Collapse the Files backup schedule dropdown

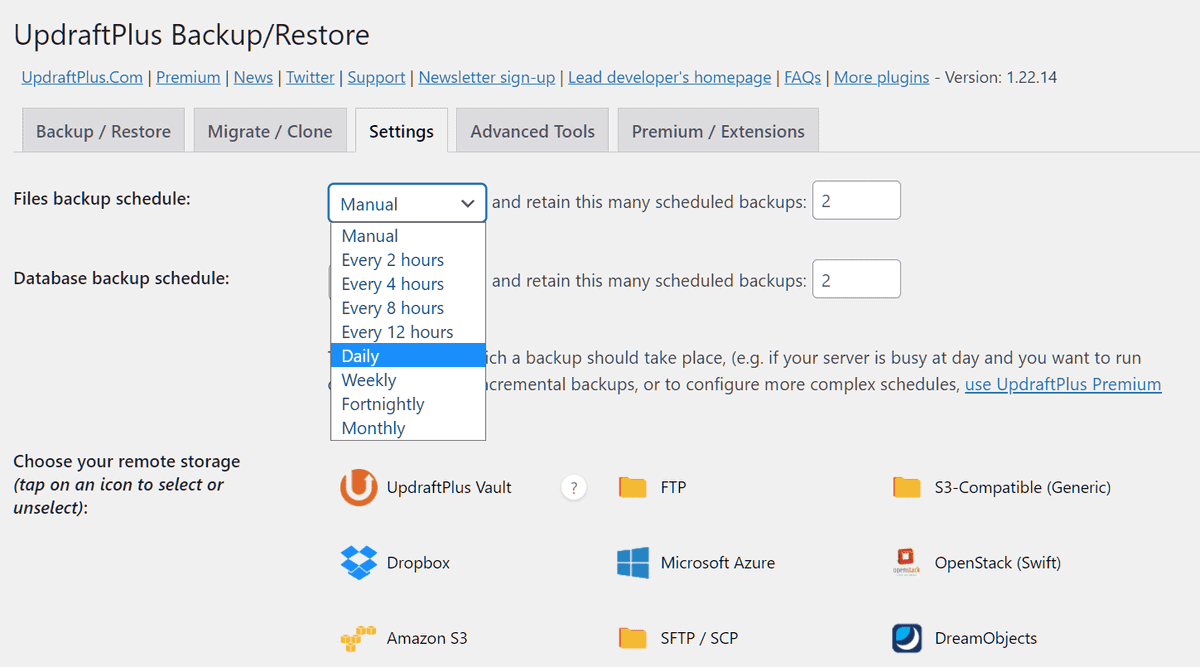(x=407, y=203)
